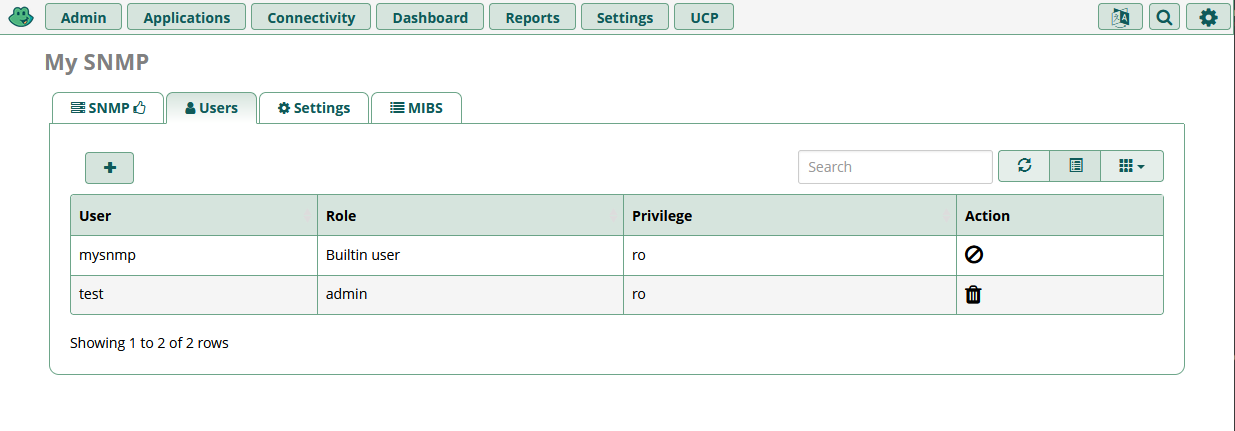Open the Connectivity menu
This screenshot has width=1235, height=431.
click(311, 17)
